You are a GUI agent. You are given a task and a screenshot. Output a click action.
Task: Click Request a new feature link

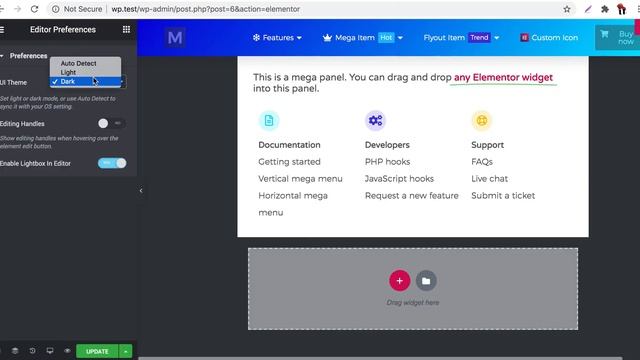[x=411, y=196]
